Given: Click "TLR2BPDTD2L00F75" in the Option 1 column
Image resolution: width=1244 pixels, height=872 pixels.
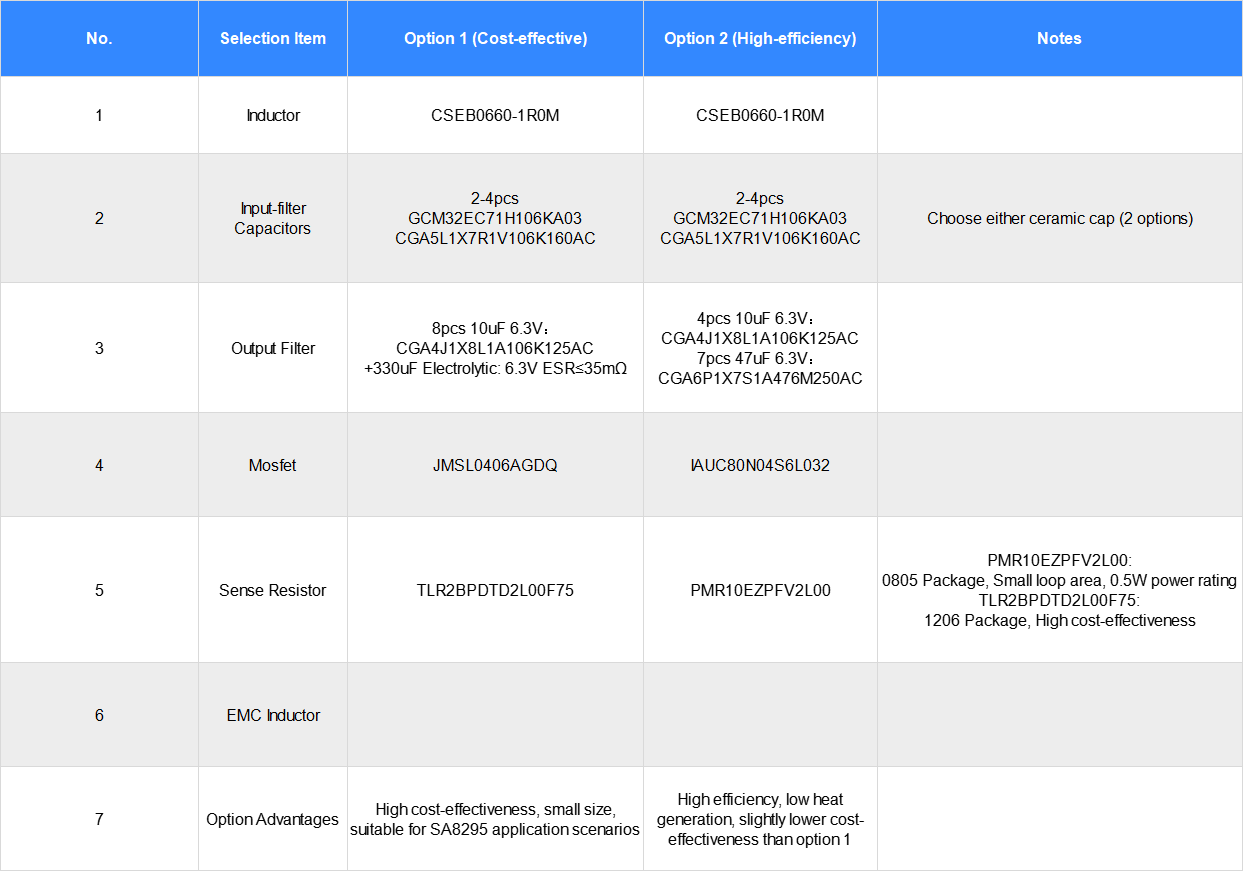Looking at the screenshot, I should [495, 590].
